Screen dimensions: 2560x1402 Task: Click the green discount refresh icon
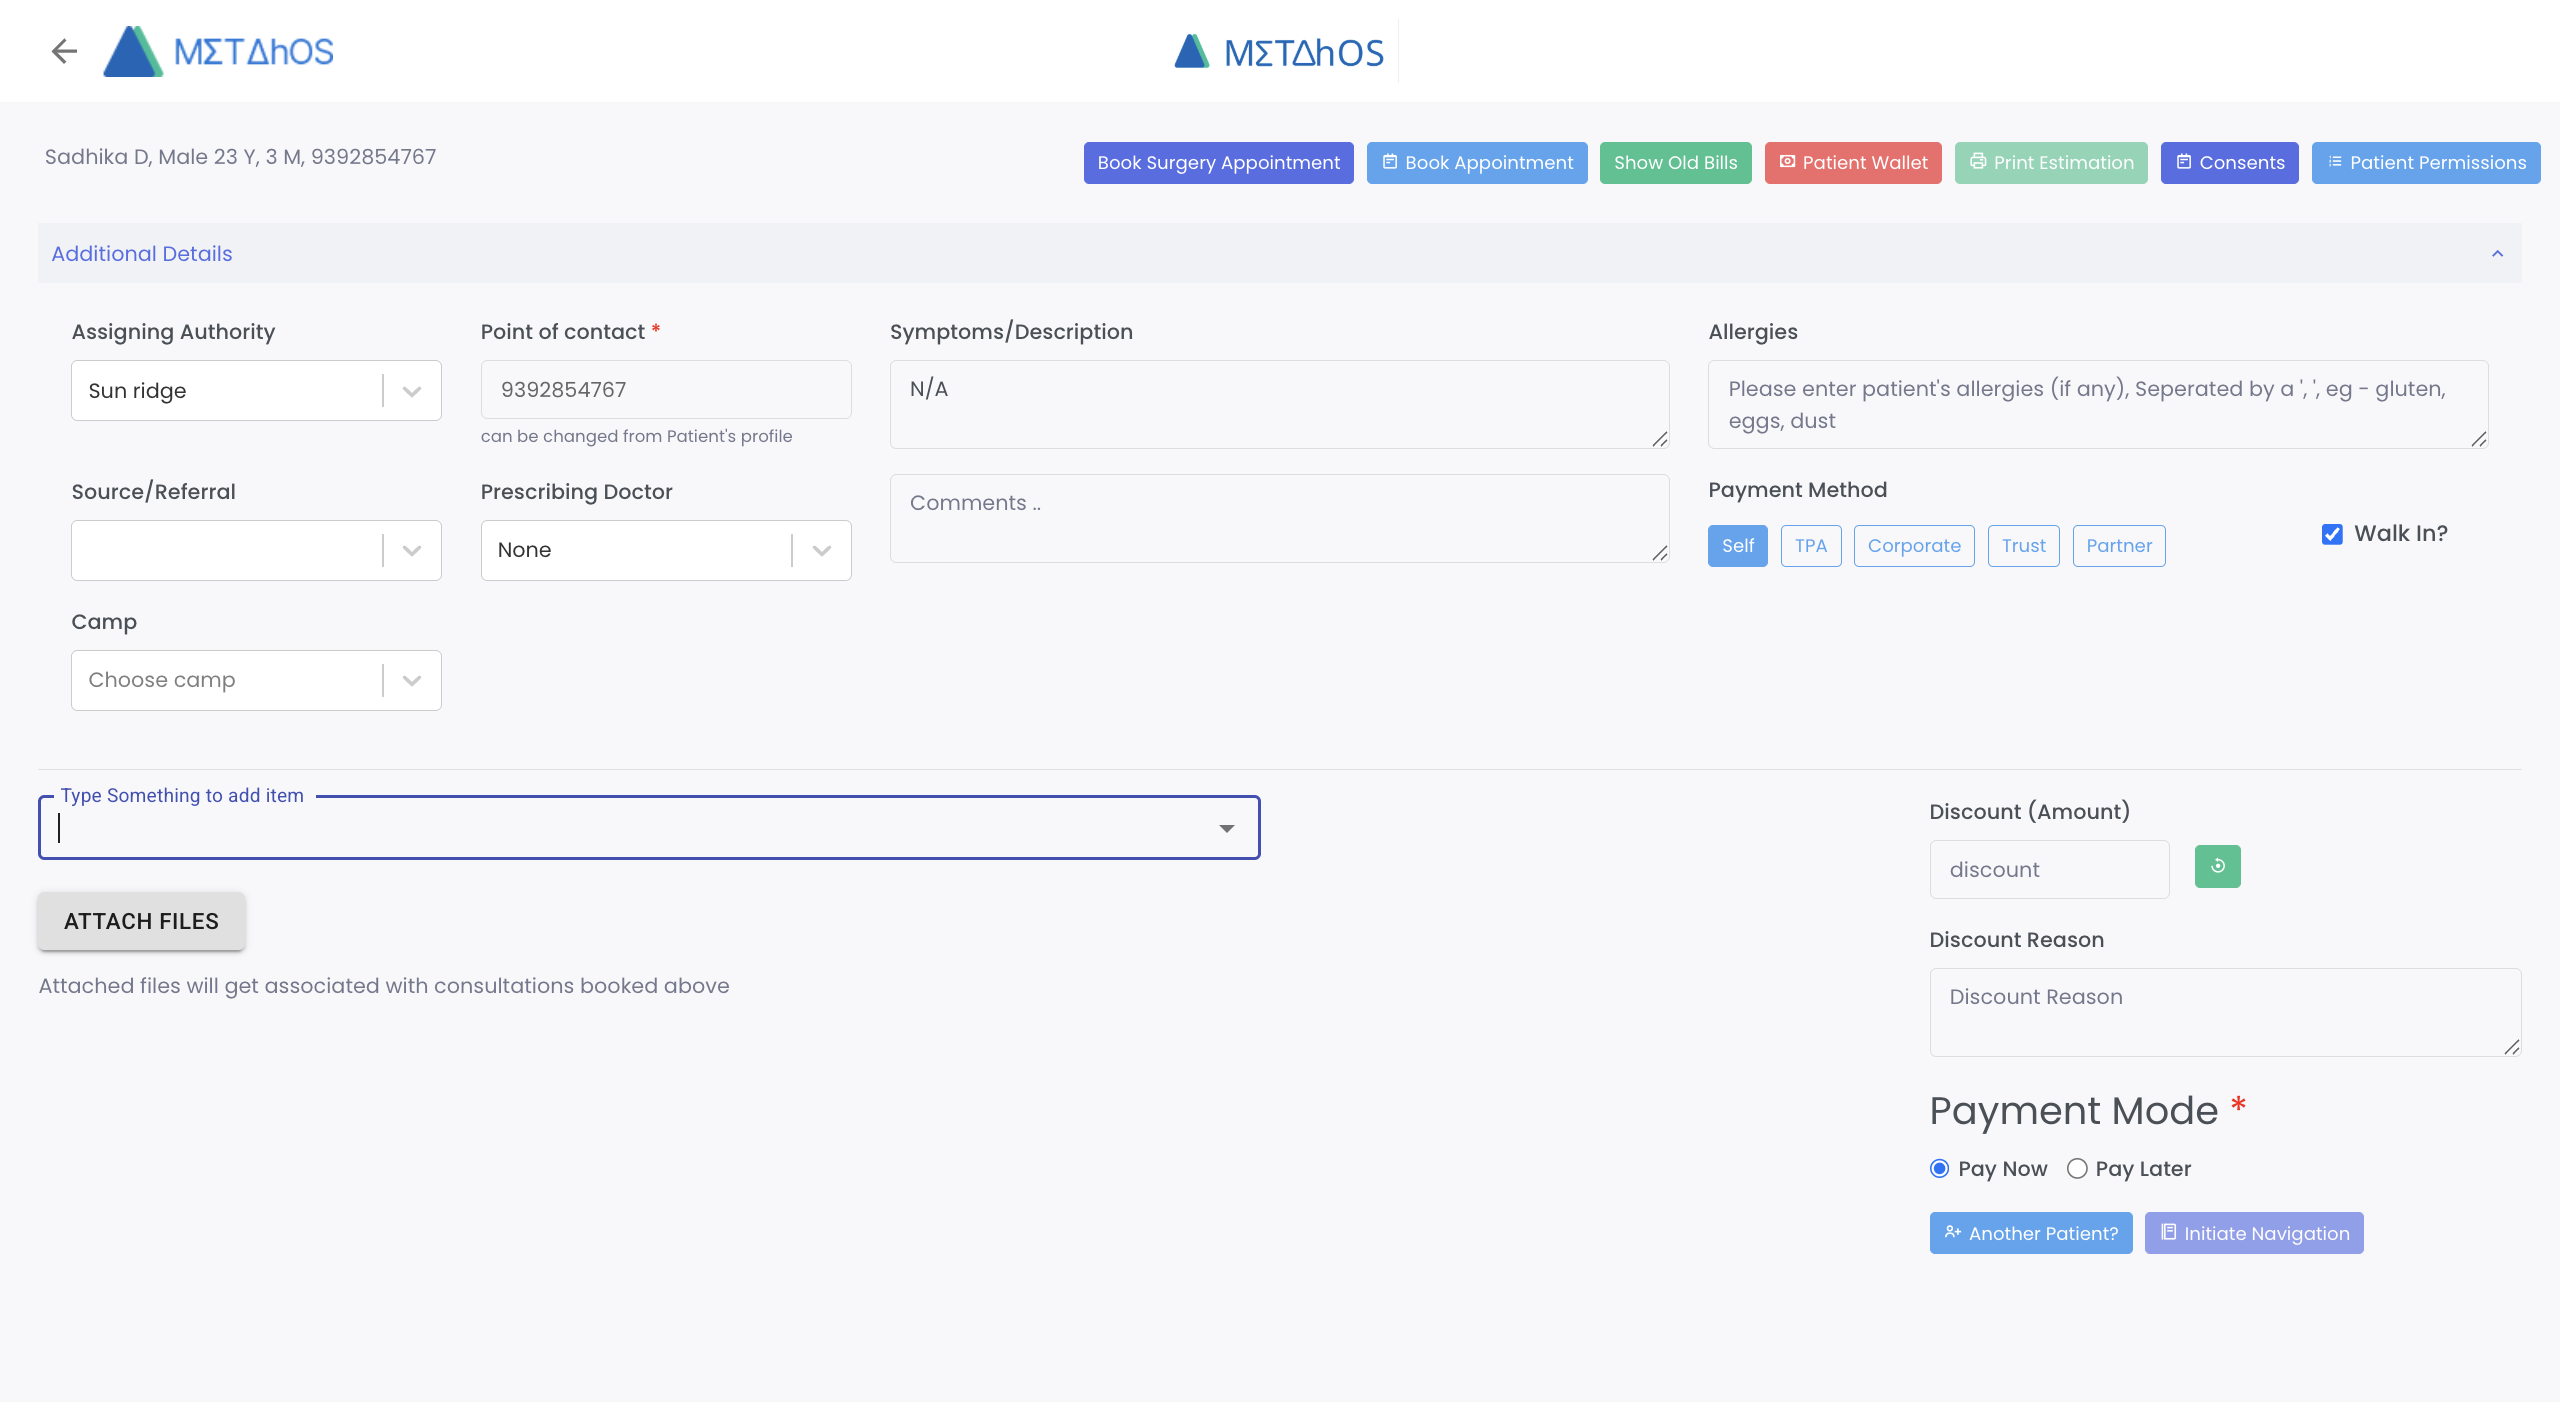(x=2217, y=867)
